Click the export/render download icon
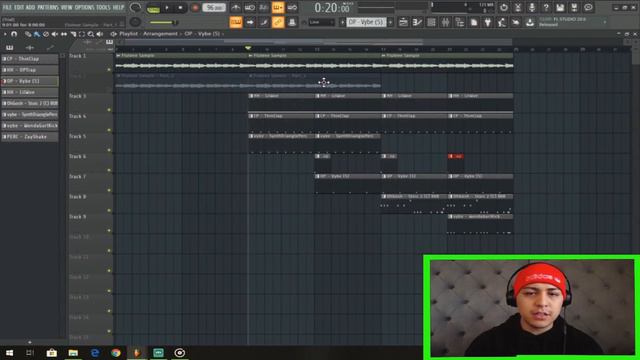 [530, 22]
